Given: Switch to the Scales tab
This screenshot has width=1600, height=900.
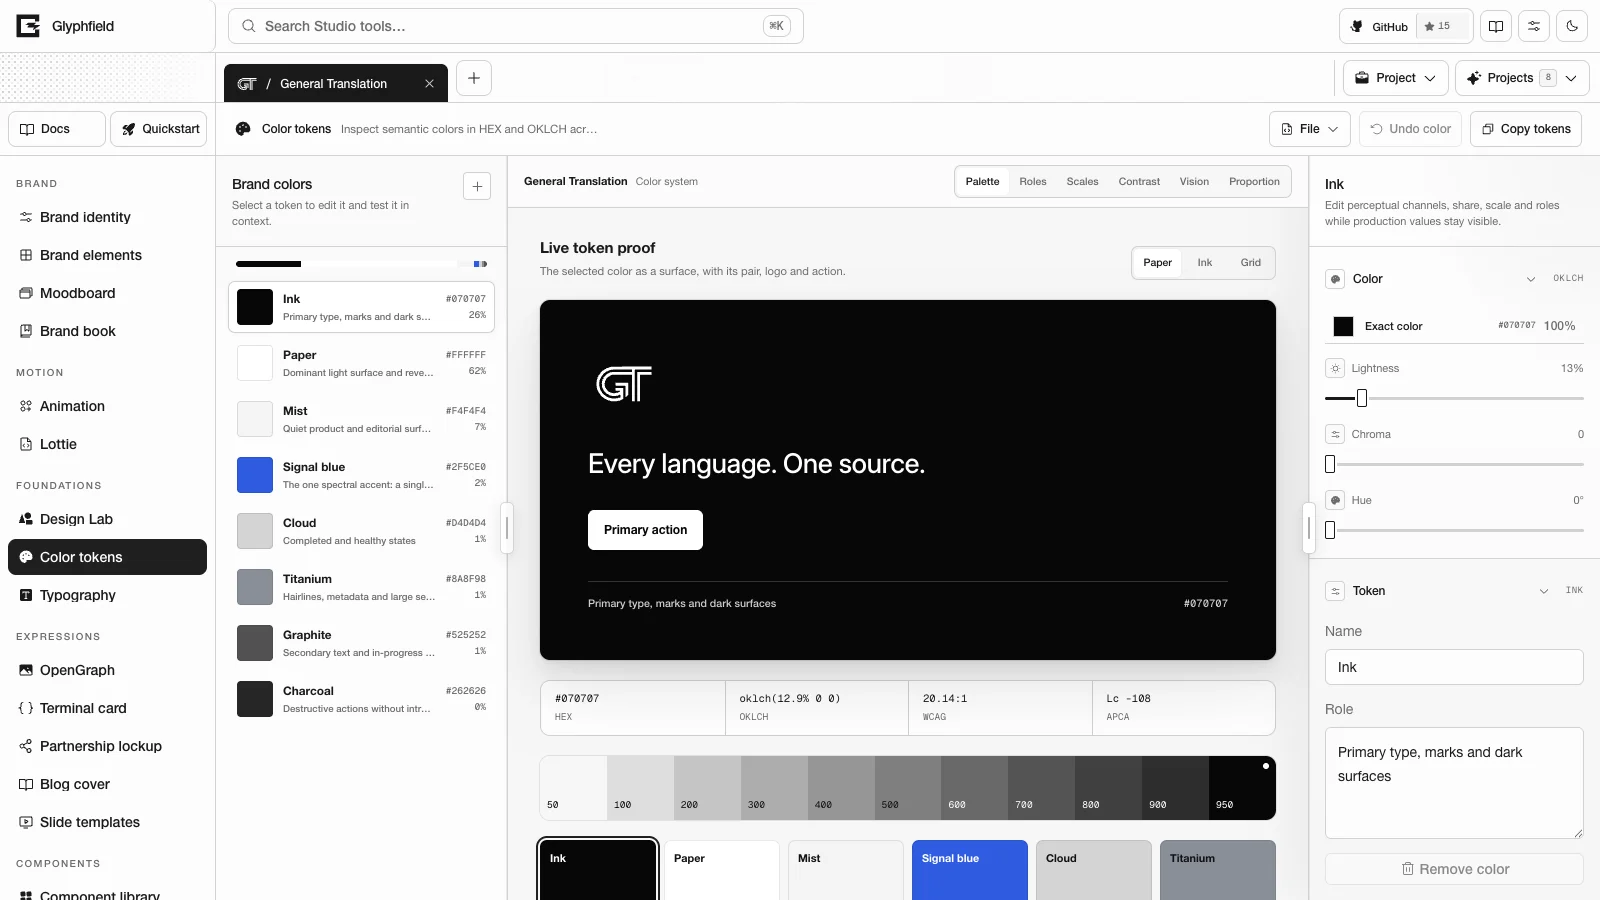Looking at the screenshot, I should pyautogui.click(x=1082, y=182).
